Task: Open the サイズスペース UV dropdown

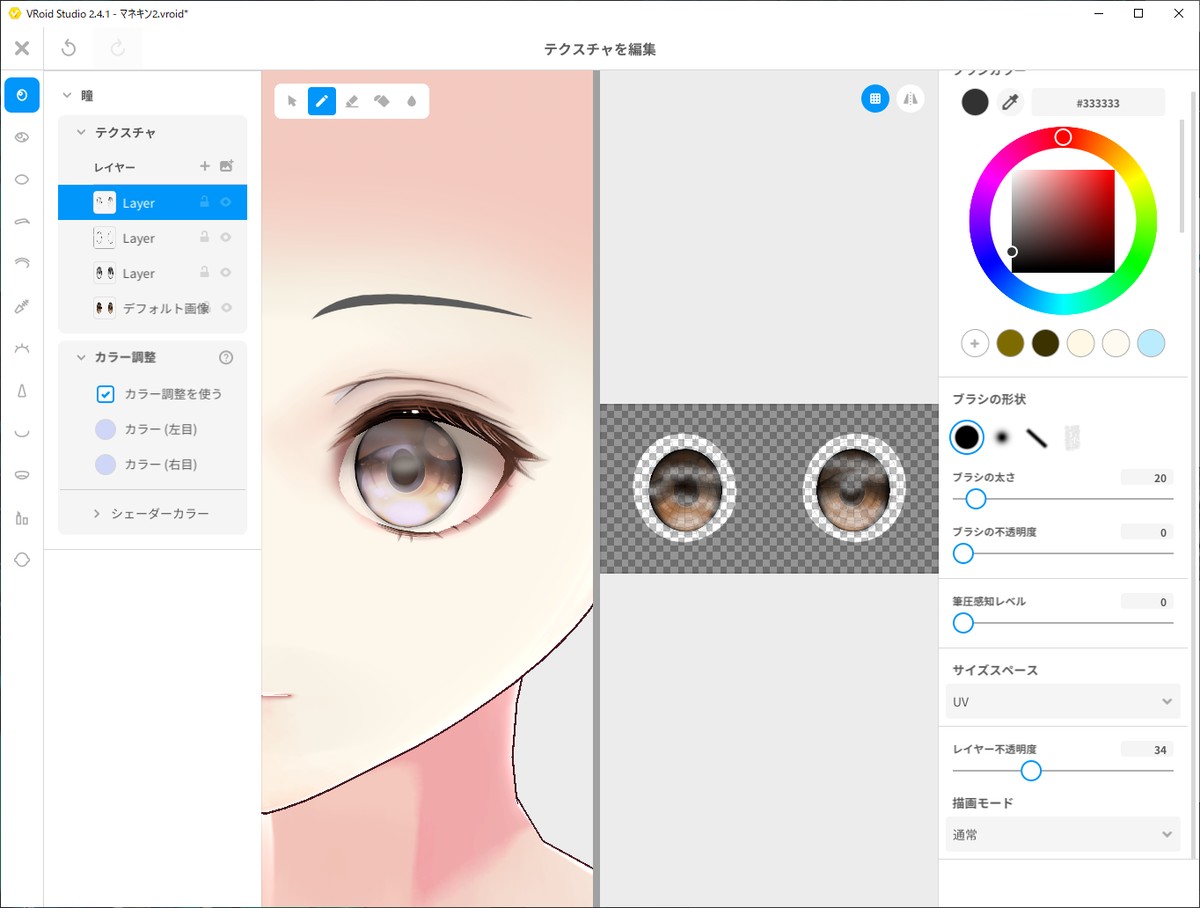Action: (x=1062, y=702)
